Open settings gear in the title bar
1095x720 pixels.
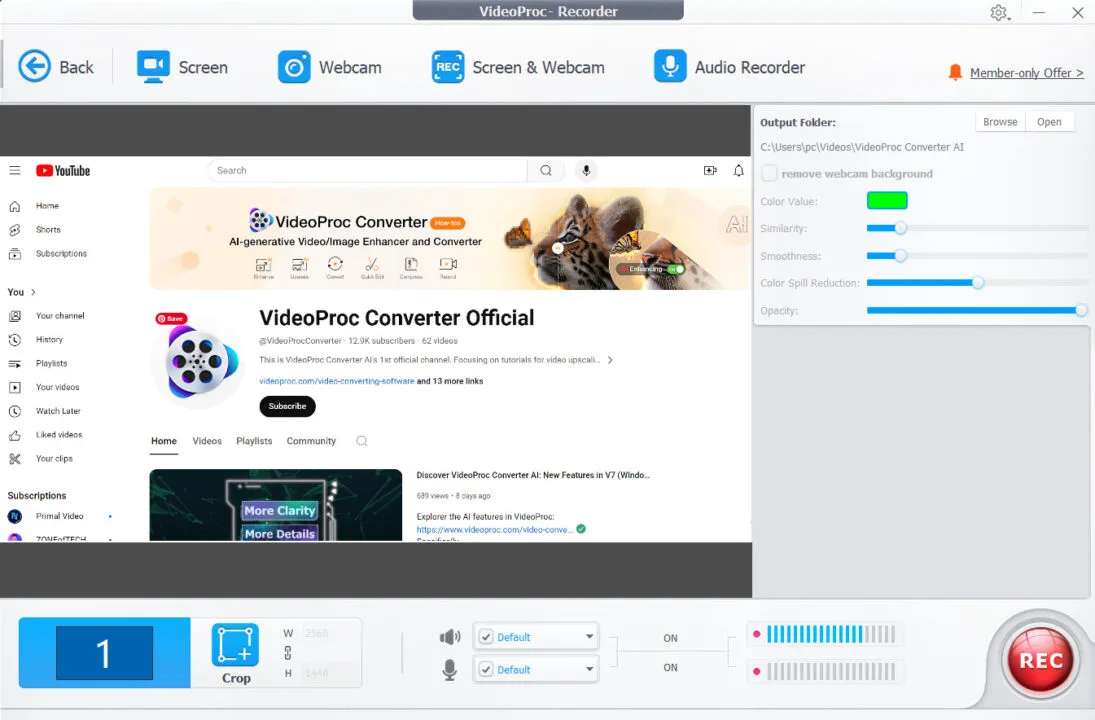(x=998, y=13)
